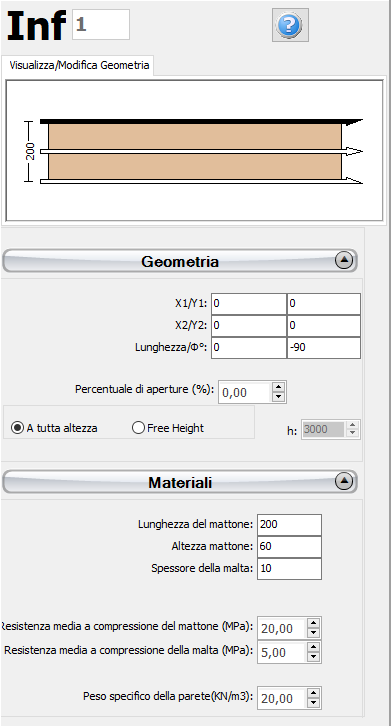Click the Inf number input field
Screen dimensions: 391x726
[101, 25]
